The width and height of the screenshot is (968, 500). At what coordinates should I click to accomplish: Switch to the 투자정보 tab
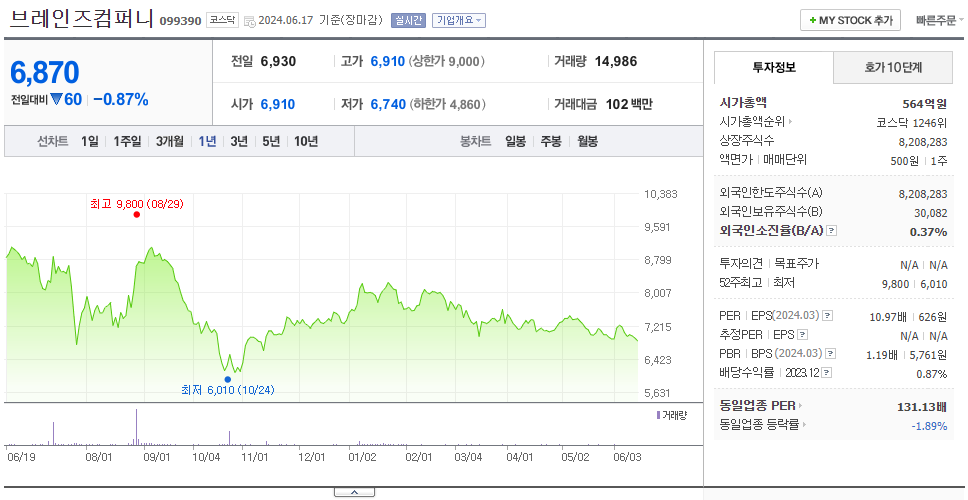pyautogui.click(x=774, y=67)
